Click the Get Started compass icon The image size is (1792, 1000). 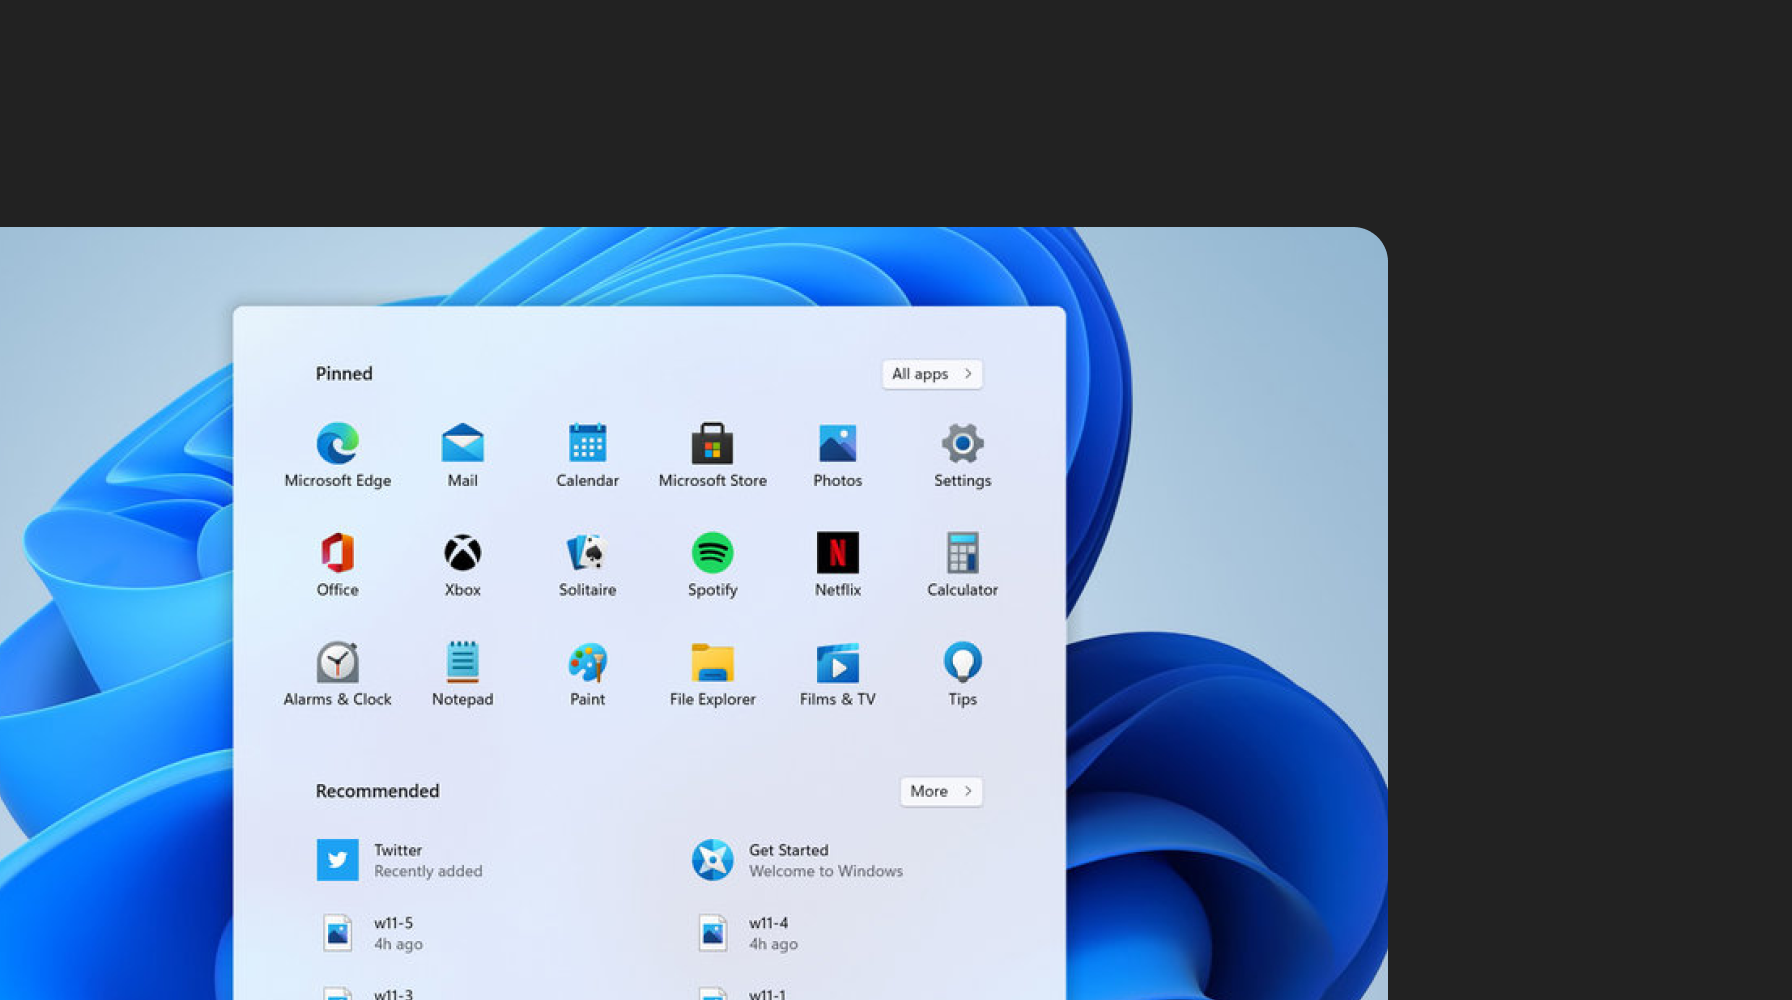713,860
